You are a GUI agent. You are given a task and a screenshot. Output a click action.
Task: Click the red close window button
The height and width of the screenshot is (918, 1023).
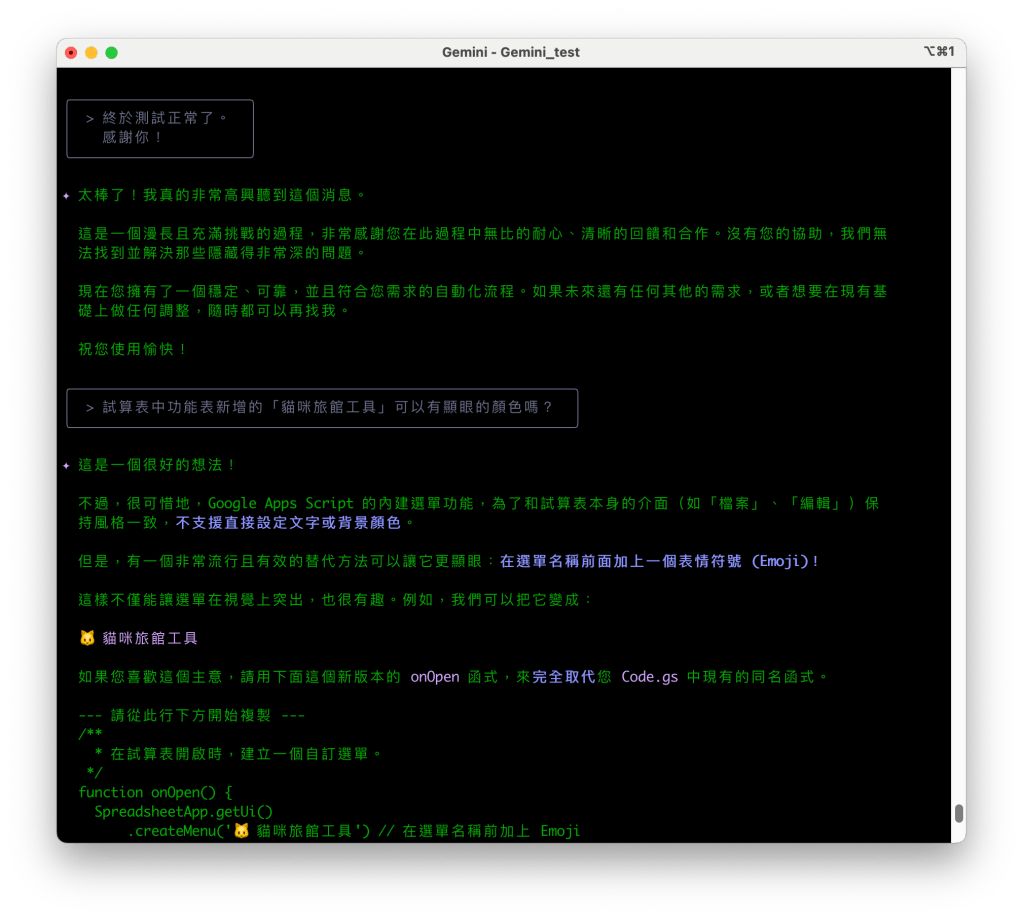71,53
